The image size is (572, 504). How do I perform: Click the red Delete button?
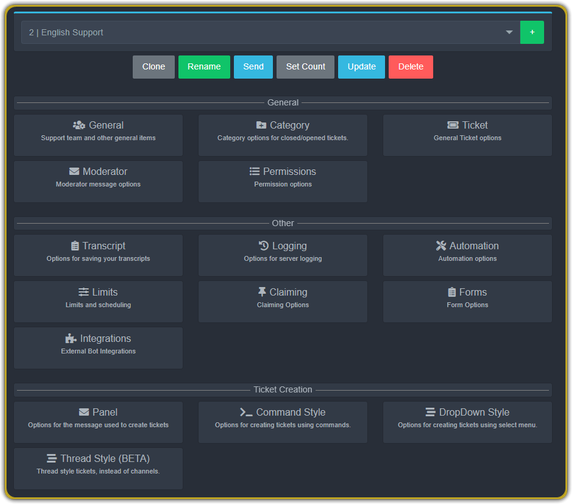pos(411,67)
